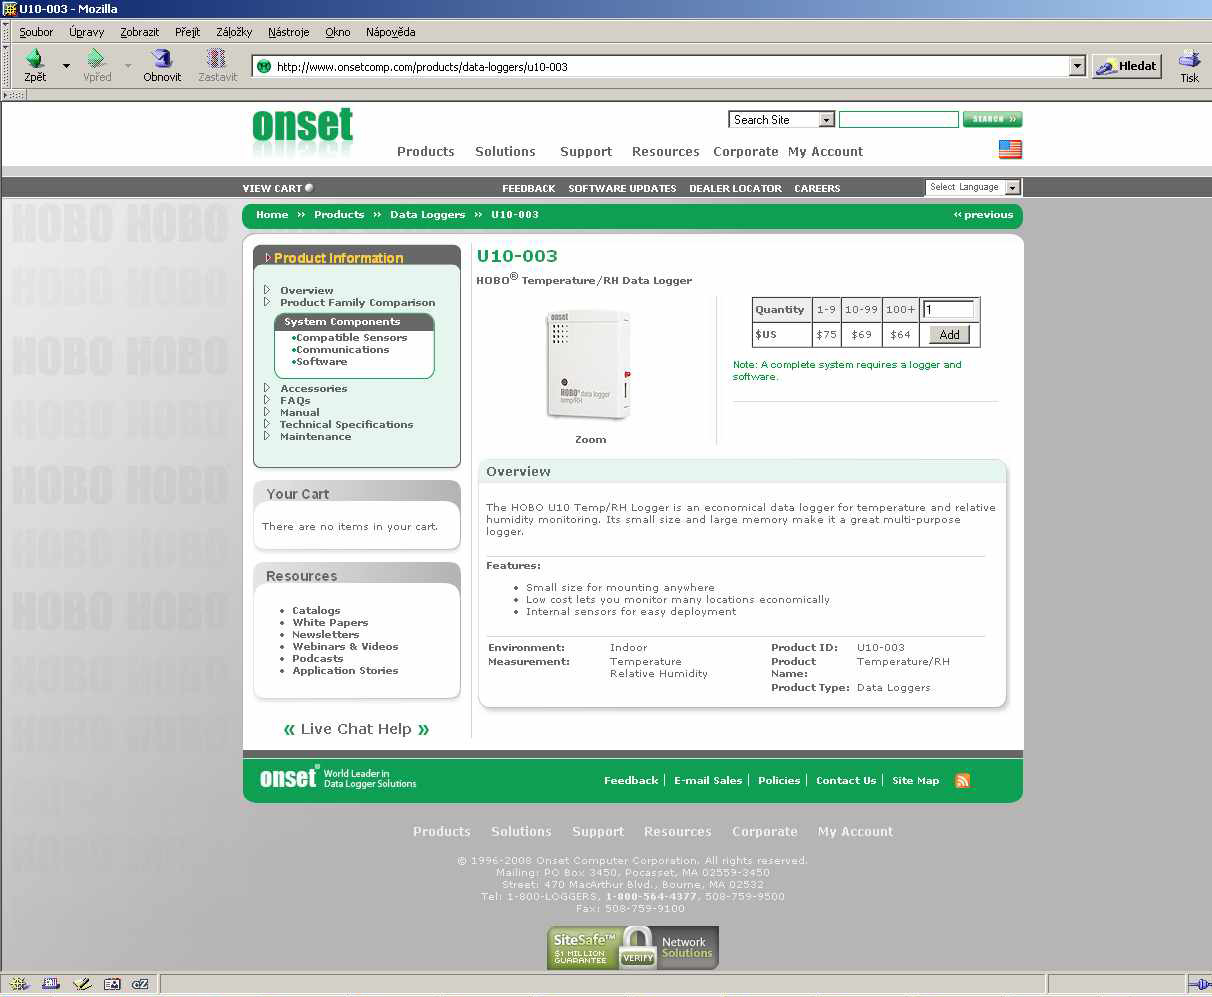Screen dimensions: 1212x997
Task: Open the Search Site dropdown
Action: point(826,120)
